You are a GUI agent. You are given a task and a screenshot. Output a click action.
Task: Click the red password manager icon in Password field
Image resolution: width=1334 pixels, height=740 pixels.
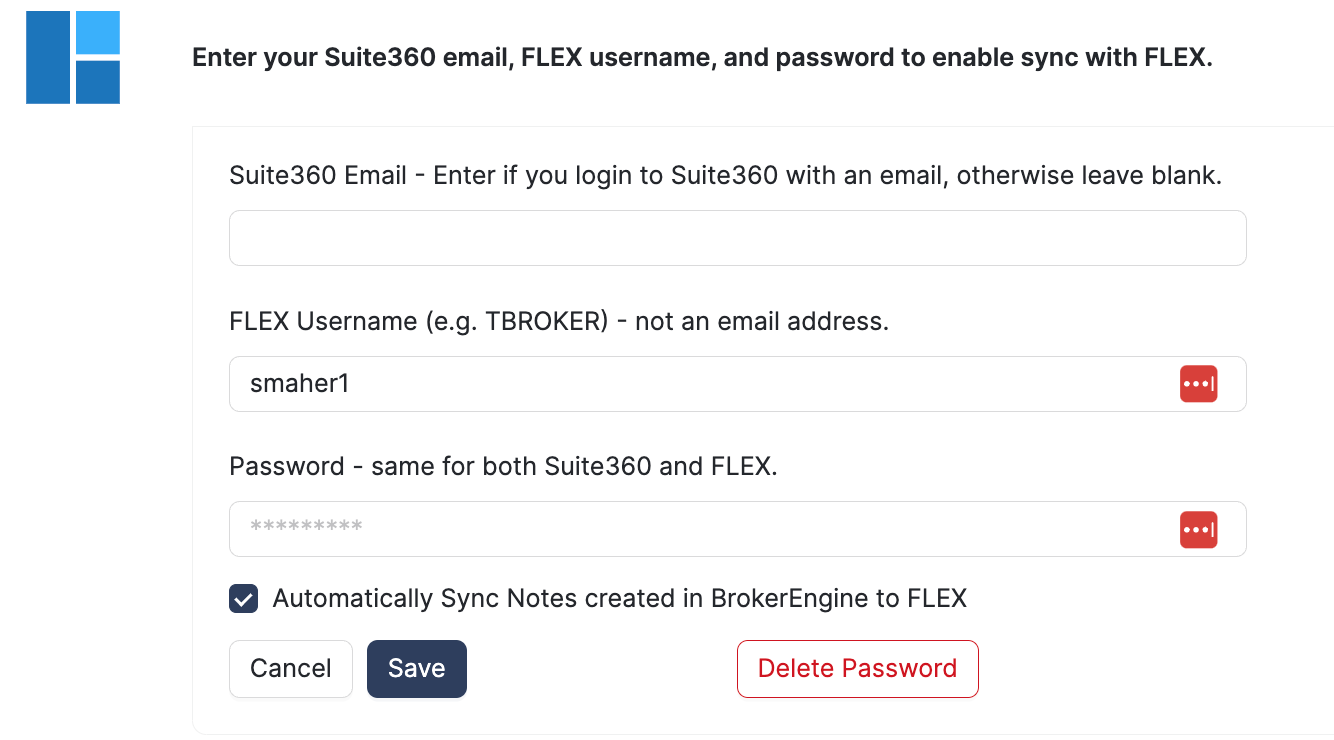pyautogui.click(x=1198, y=529)
